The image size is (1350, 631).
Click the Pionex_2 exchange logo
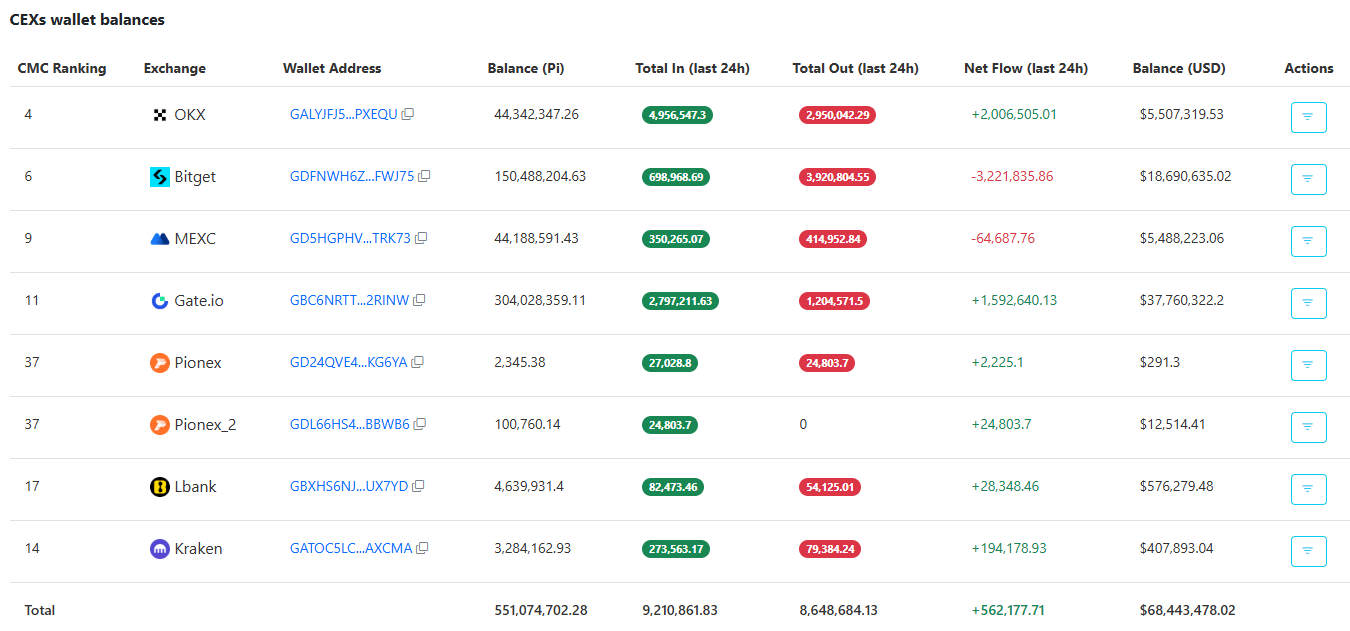click(x=159, y=425)
